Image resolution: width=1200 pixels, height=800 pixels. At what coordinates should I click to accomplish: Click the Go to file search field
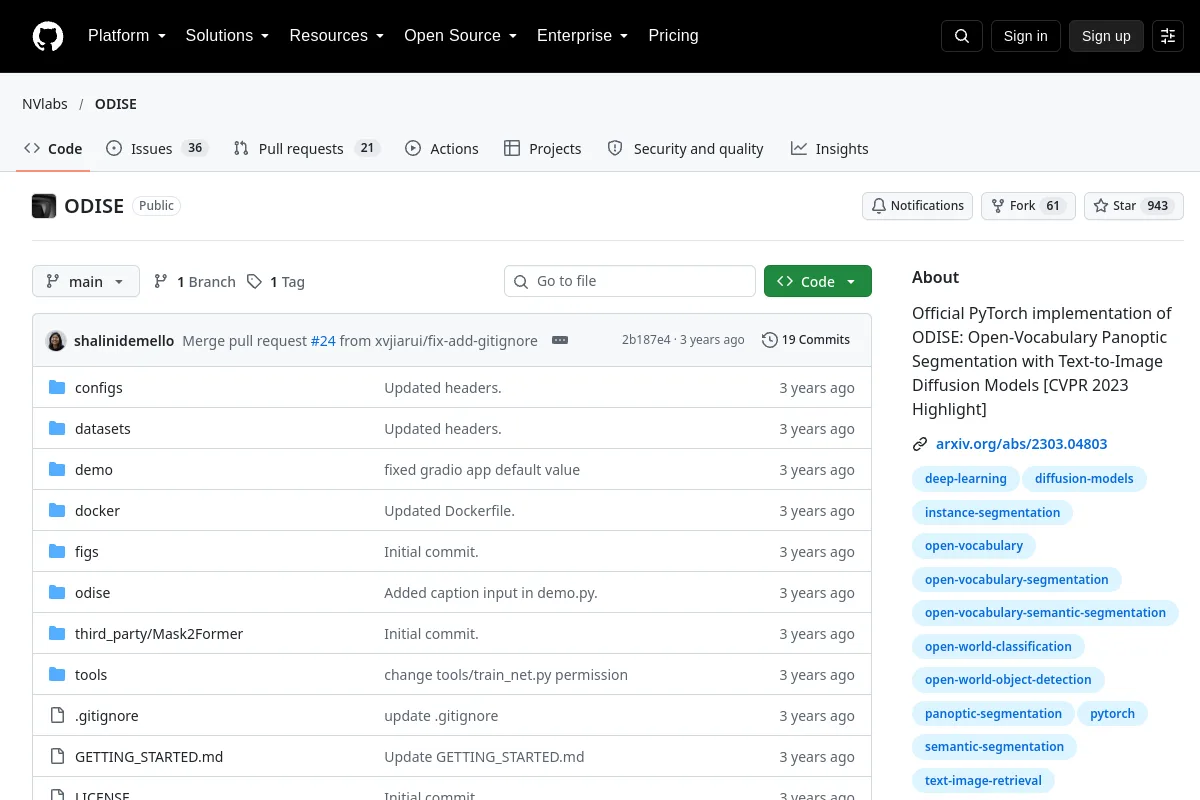630,282
